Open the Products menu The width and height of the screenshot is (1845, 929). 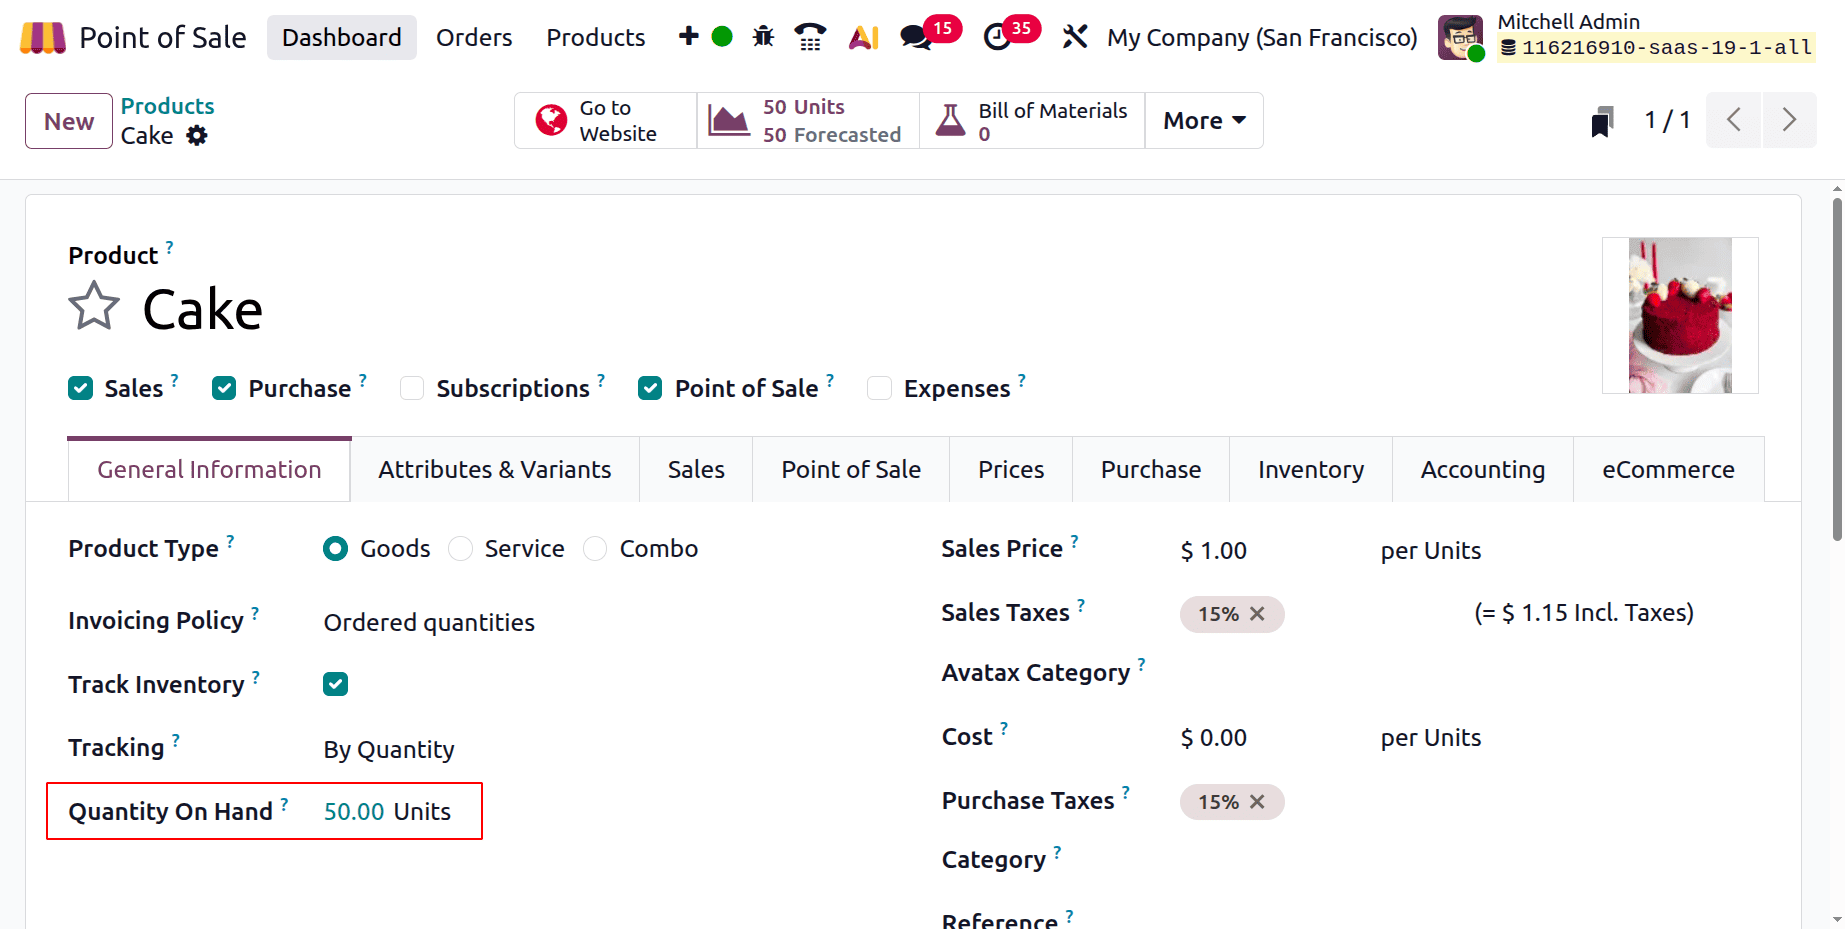[x=596, y=37]
